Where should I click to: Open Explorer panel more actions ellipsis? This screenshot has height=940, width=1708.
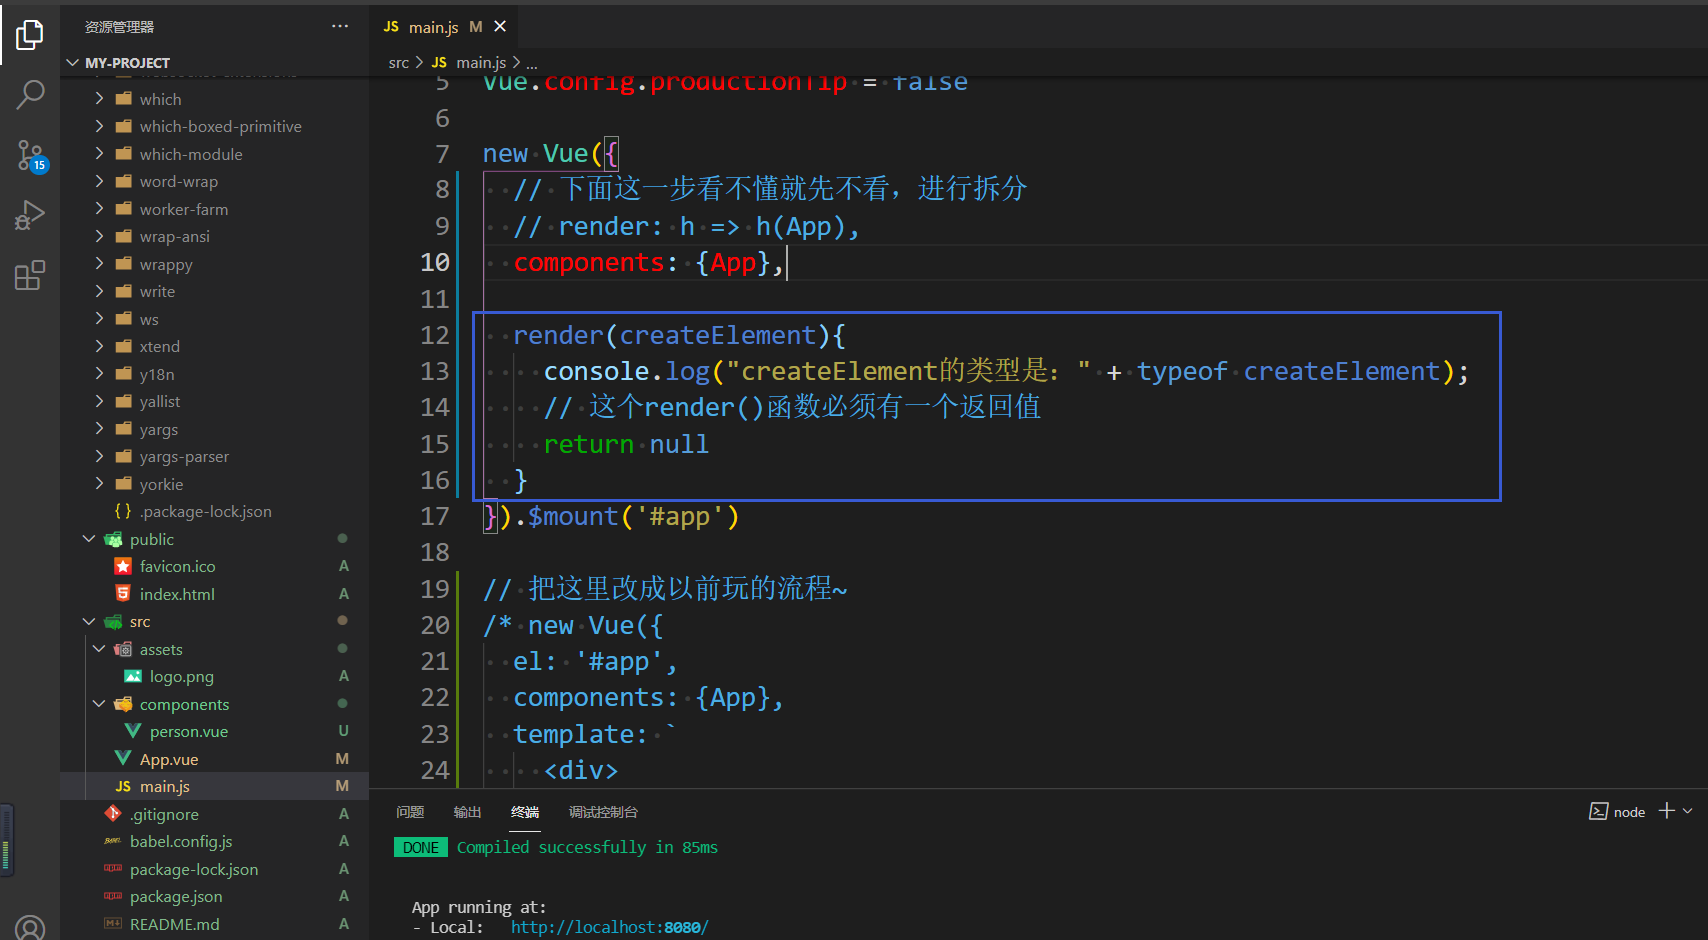[340, 26]
